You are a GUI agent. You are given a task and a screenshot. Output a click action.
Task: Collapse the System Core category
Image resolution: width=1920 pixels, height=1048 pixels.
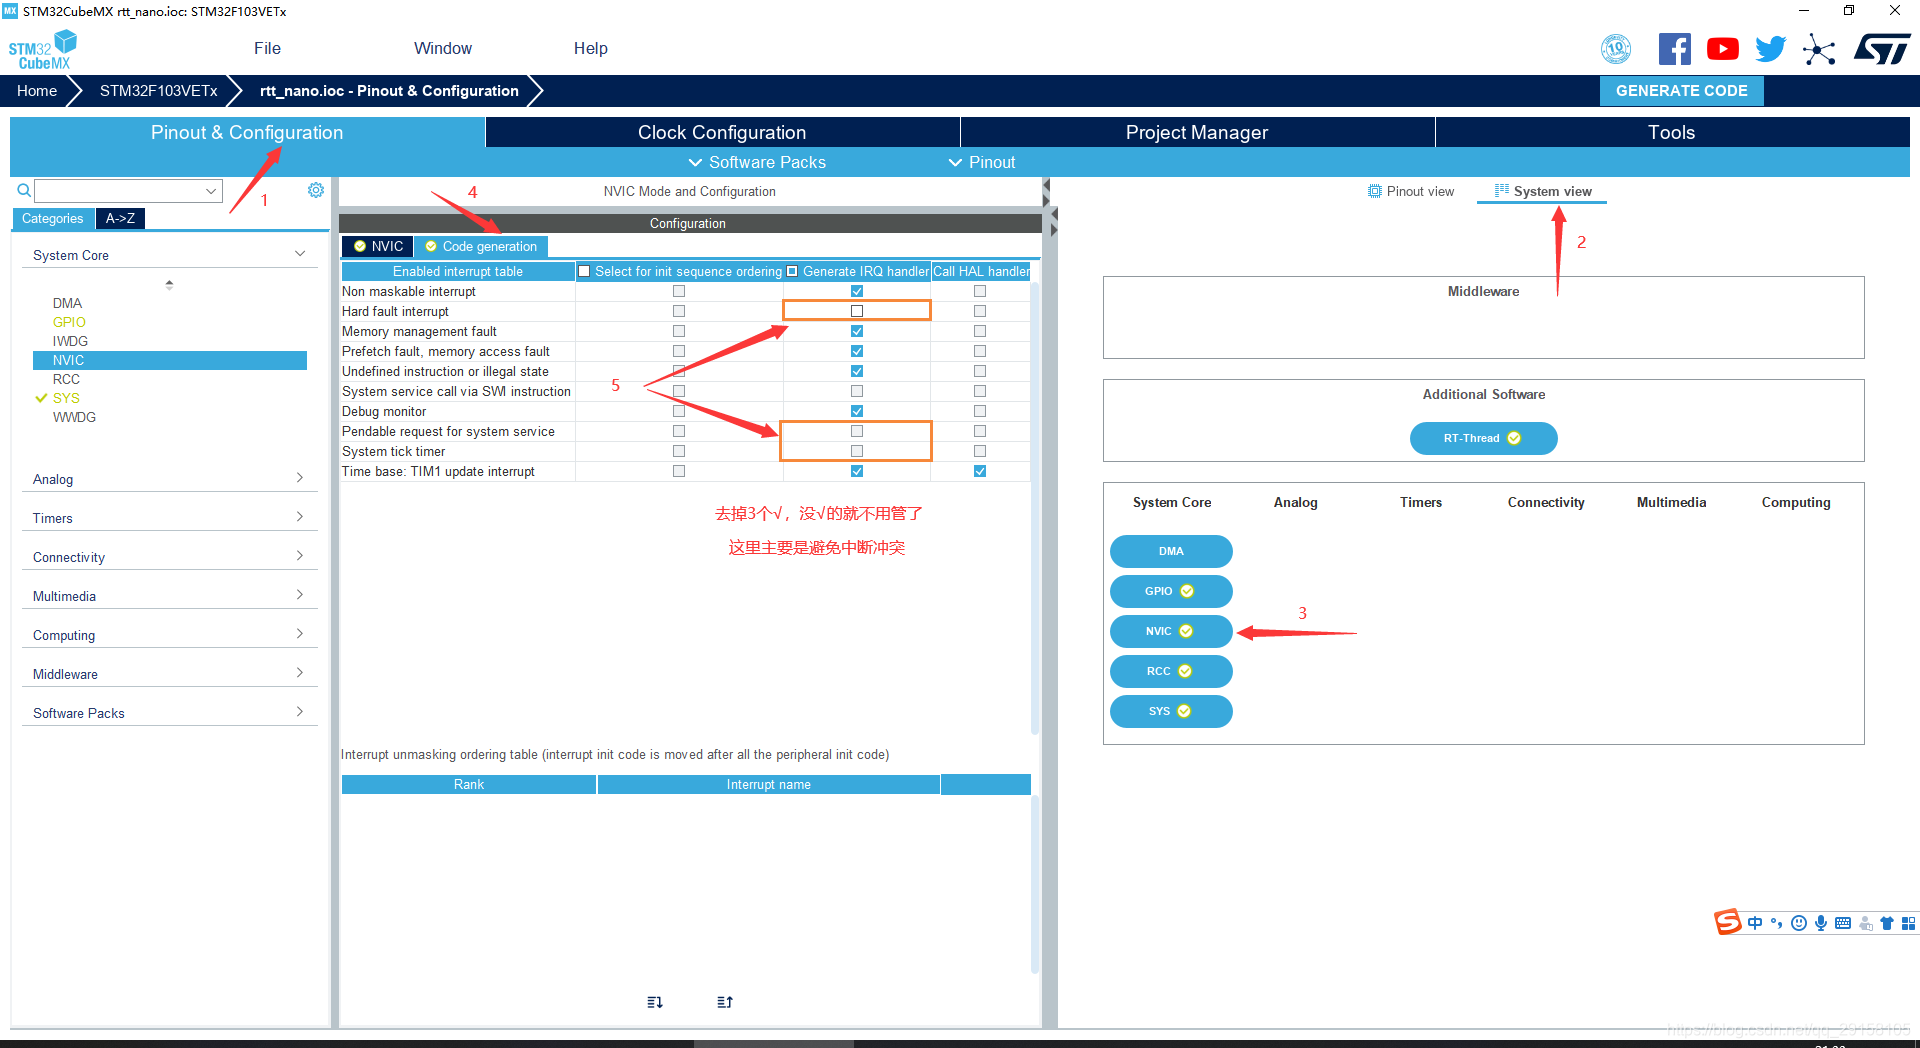300,254
